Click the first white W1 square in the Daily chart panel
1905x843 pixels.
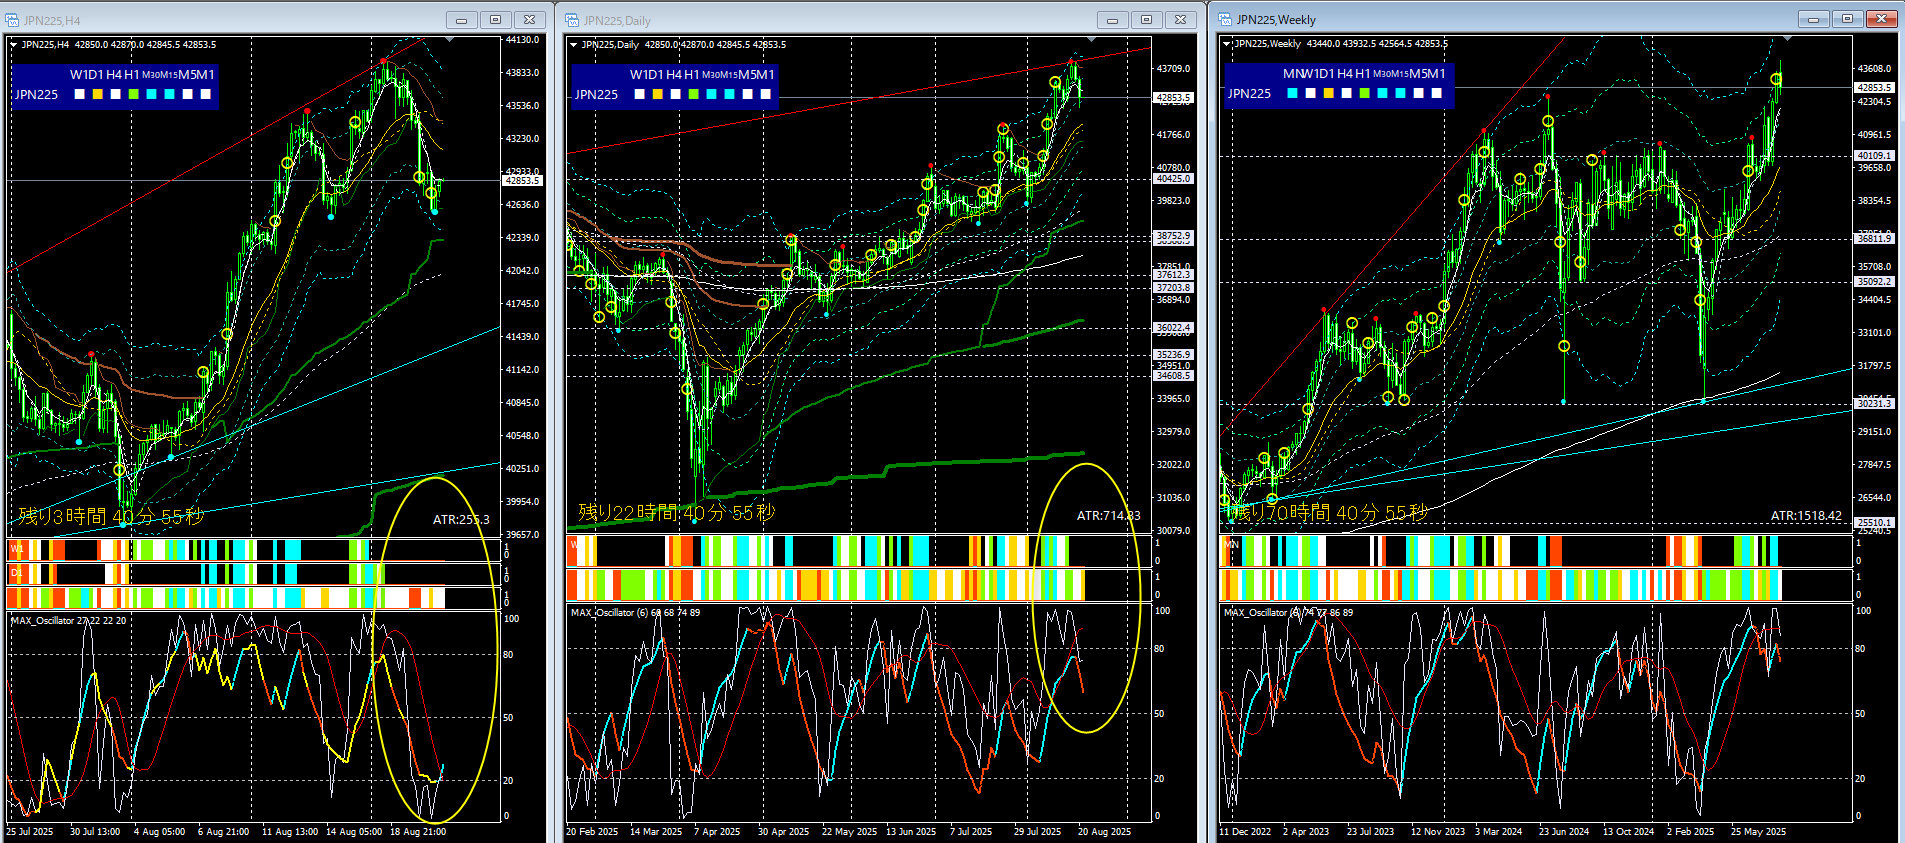point(640,94)
